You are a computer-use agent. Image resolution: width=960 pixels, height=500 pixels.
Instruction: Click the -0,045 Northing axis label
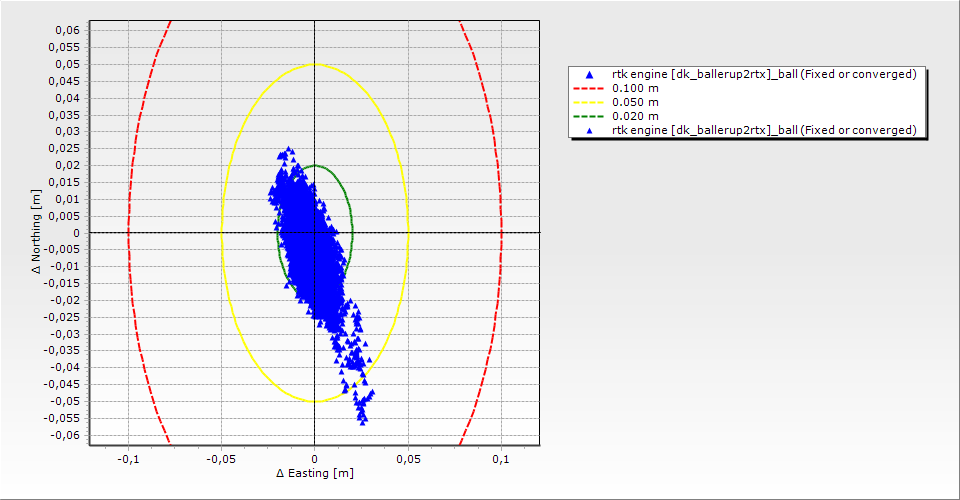click(x=62, y=384)
